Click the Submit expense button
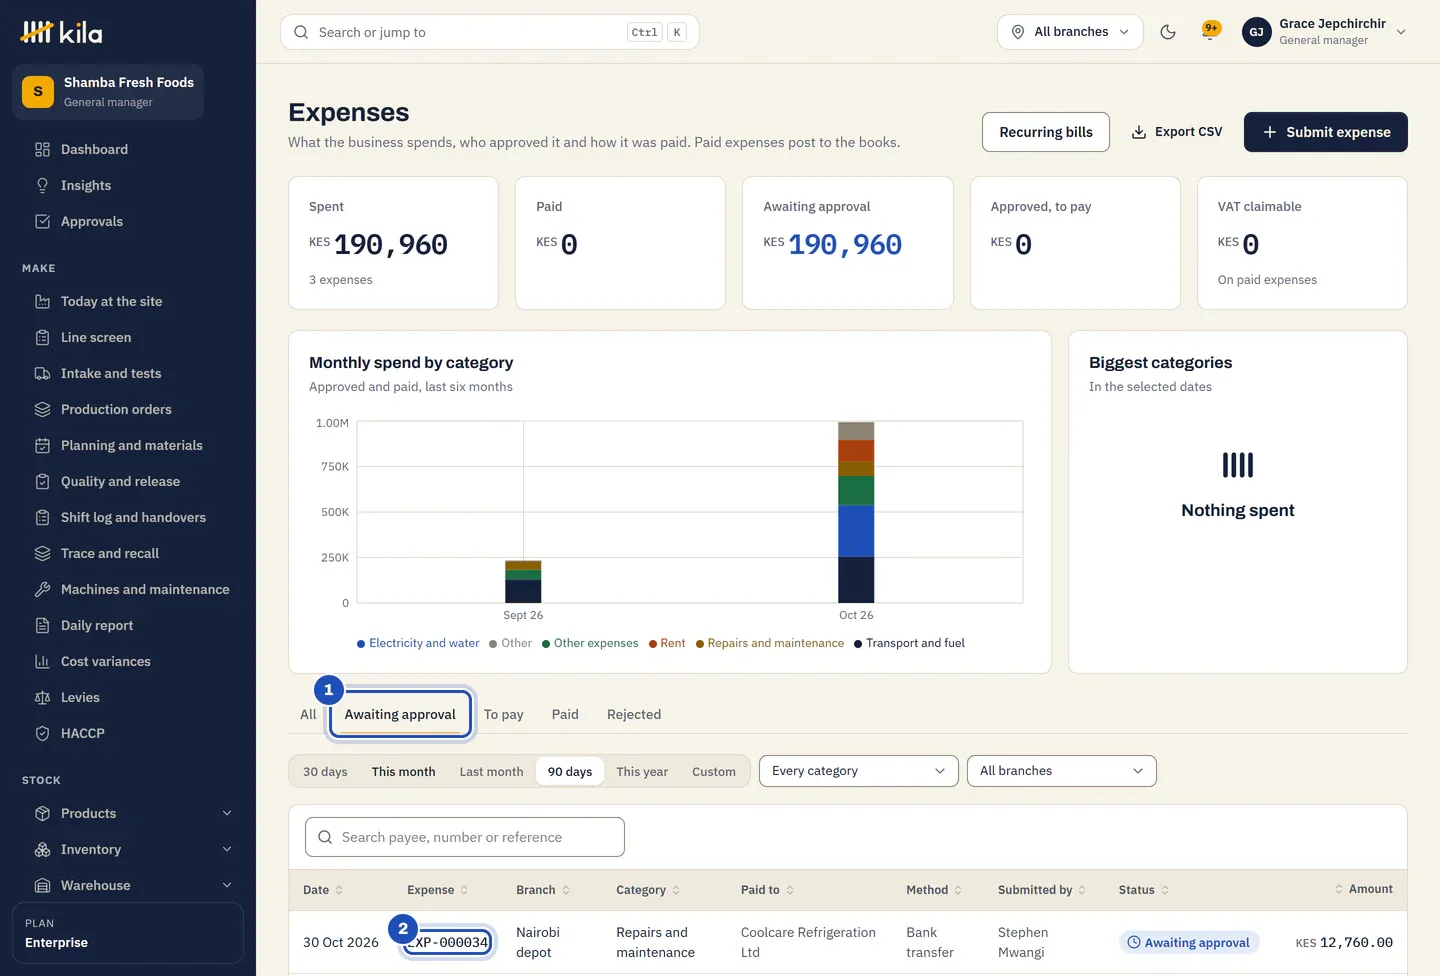Image resolution: width=1440 pixels, height=976 pixels. pos(1325,132)
